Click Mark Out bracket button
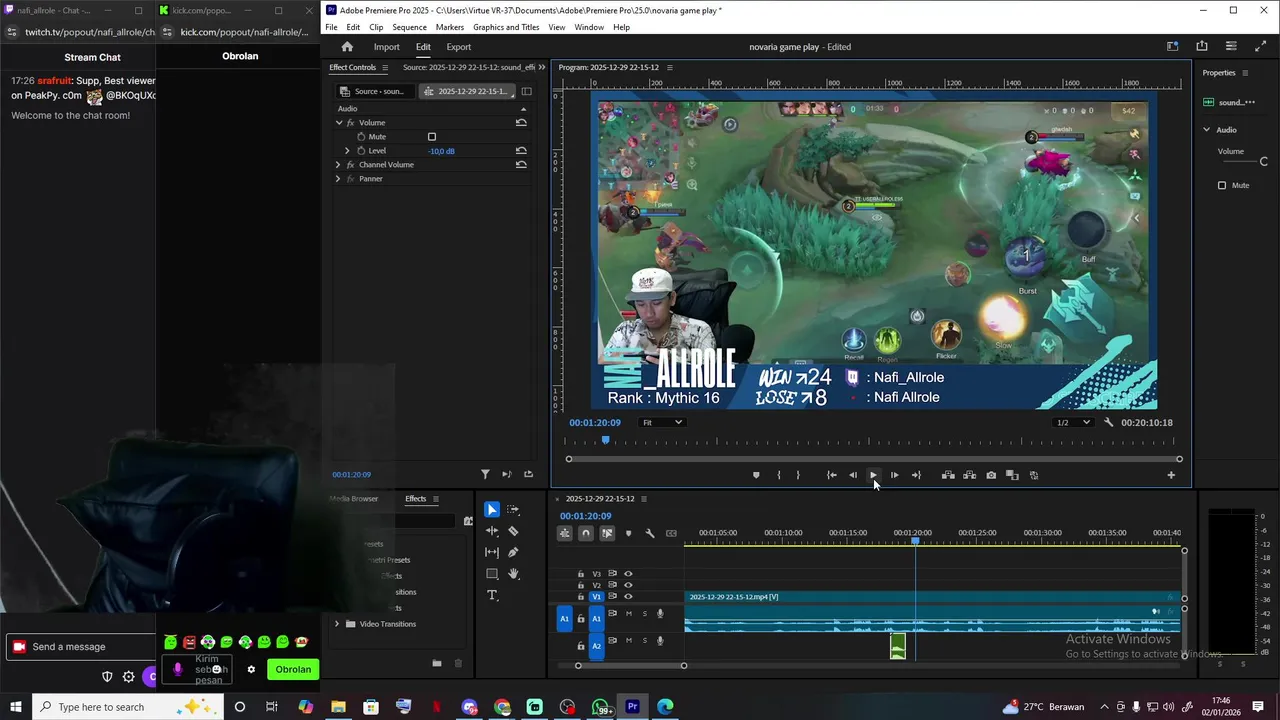Viewport: 1280px width, 720px height. (798, 475)
